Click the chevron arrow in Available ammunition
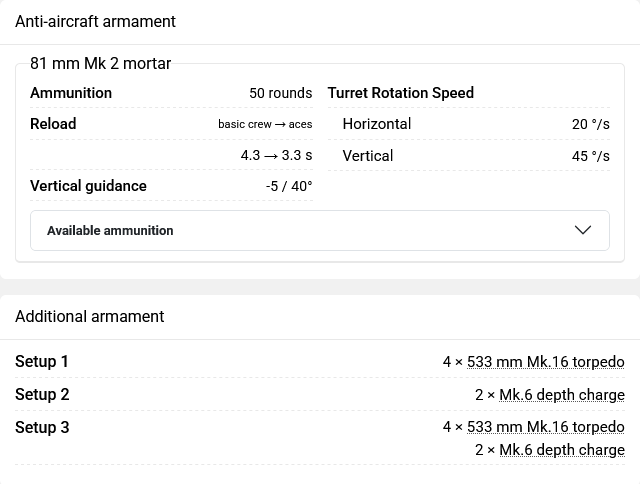This screenshot has height=484, width=640. 582,230
